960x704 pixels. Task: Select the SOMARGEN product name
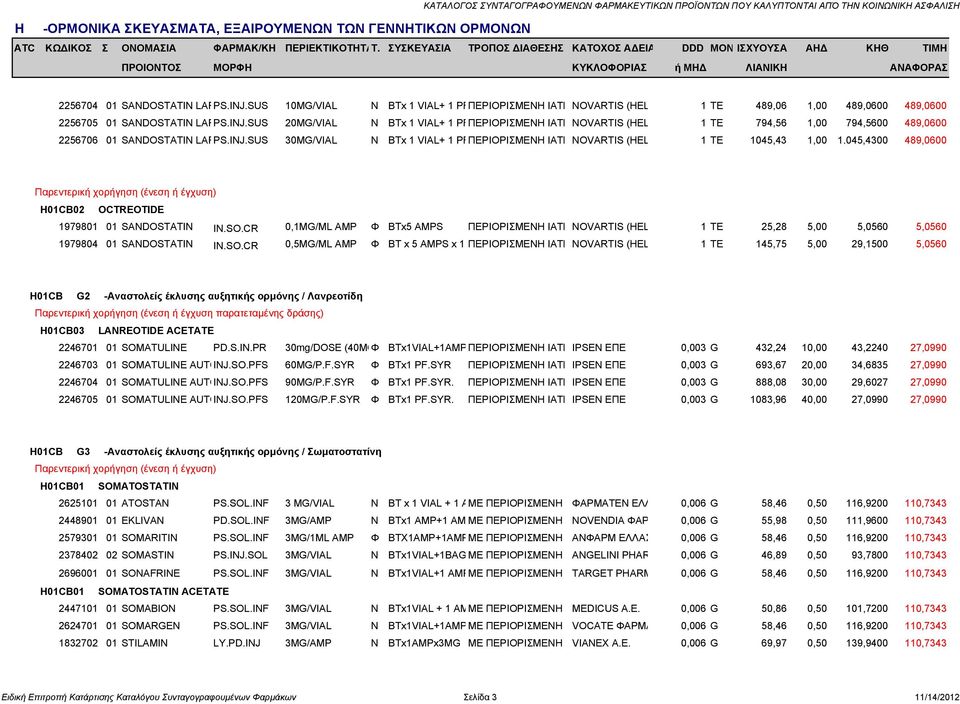point(151,626)
